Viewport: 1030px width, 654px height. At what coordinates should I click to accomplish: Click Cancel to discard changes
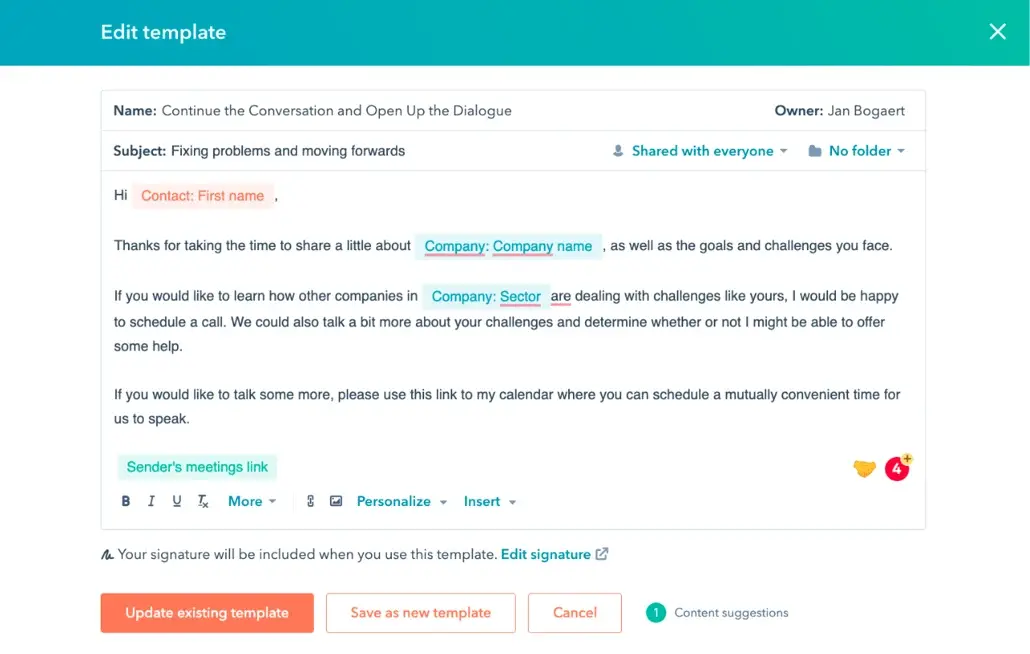point(574,613)
